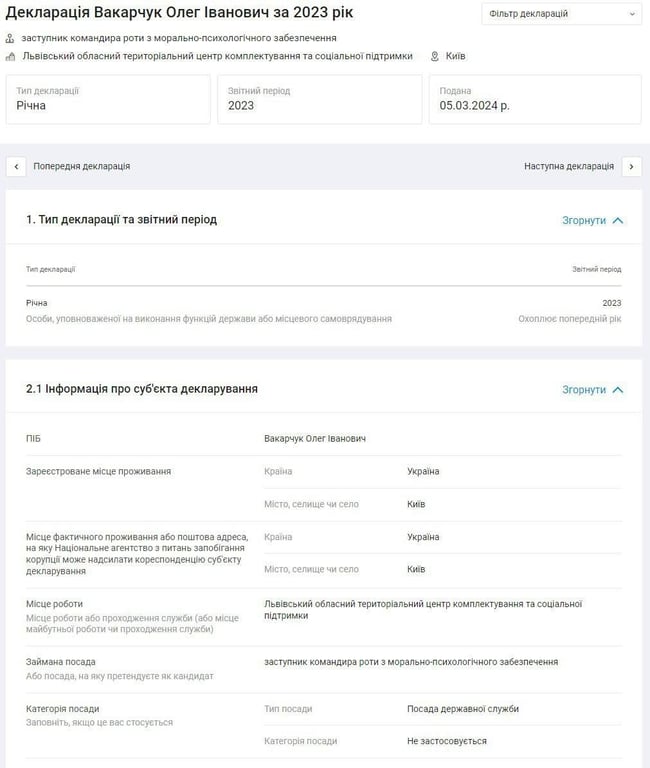This screenshot has height=768, width=650.
Task: Click the location pin icon near Київ
Action: coord(435,56)
